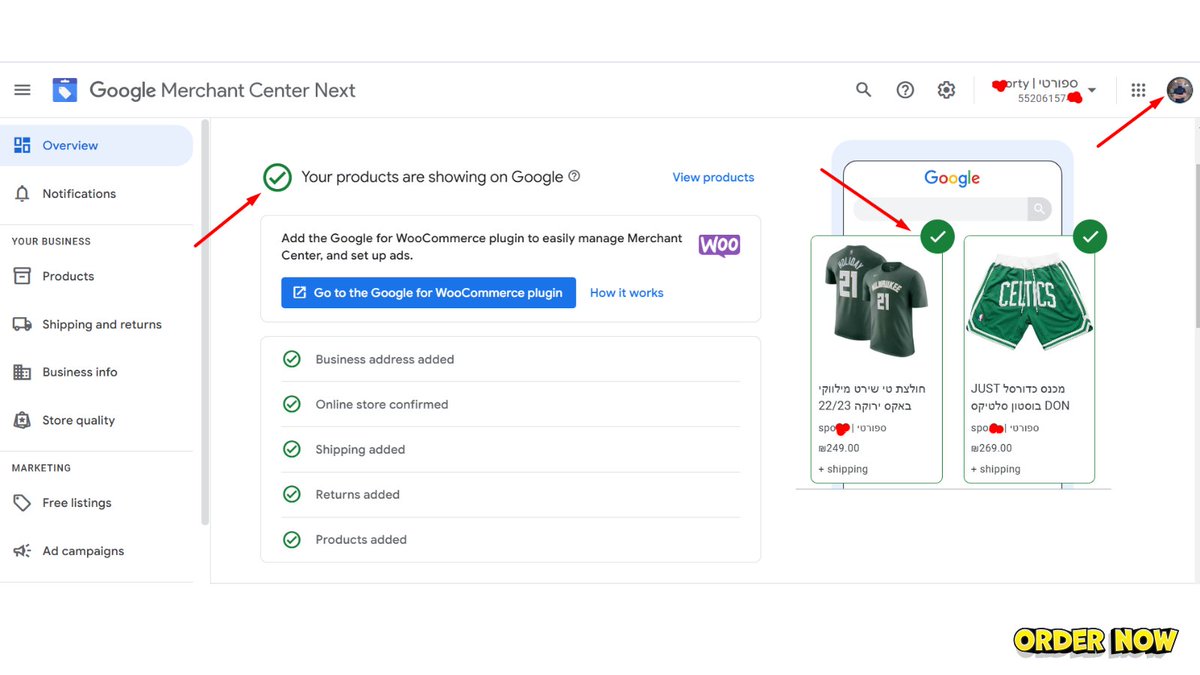
Task: Click the Business info sidebar icon
Action: (22, 372)
